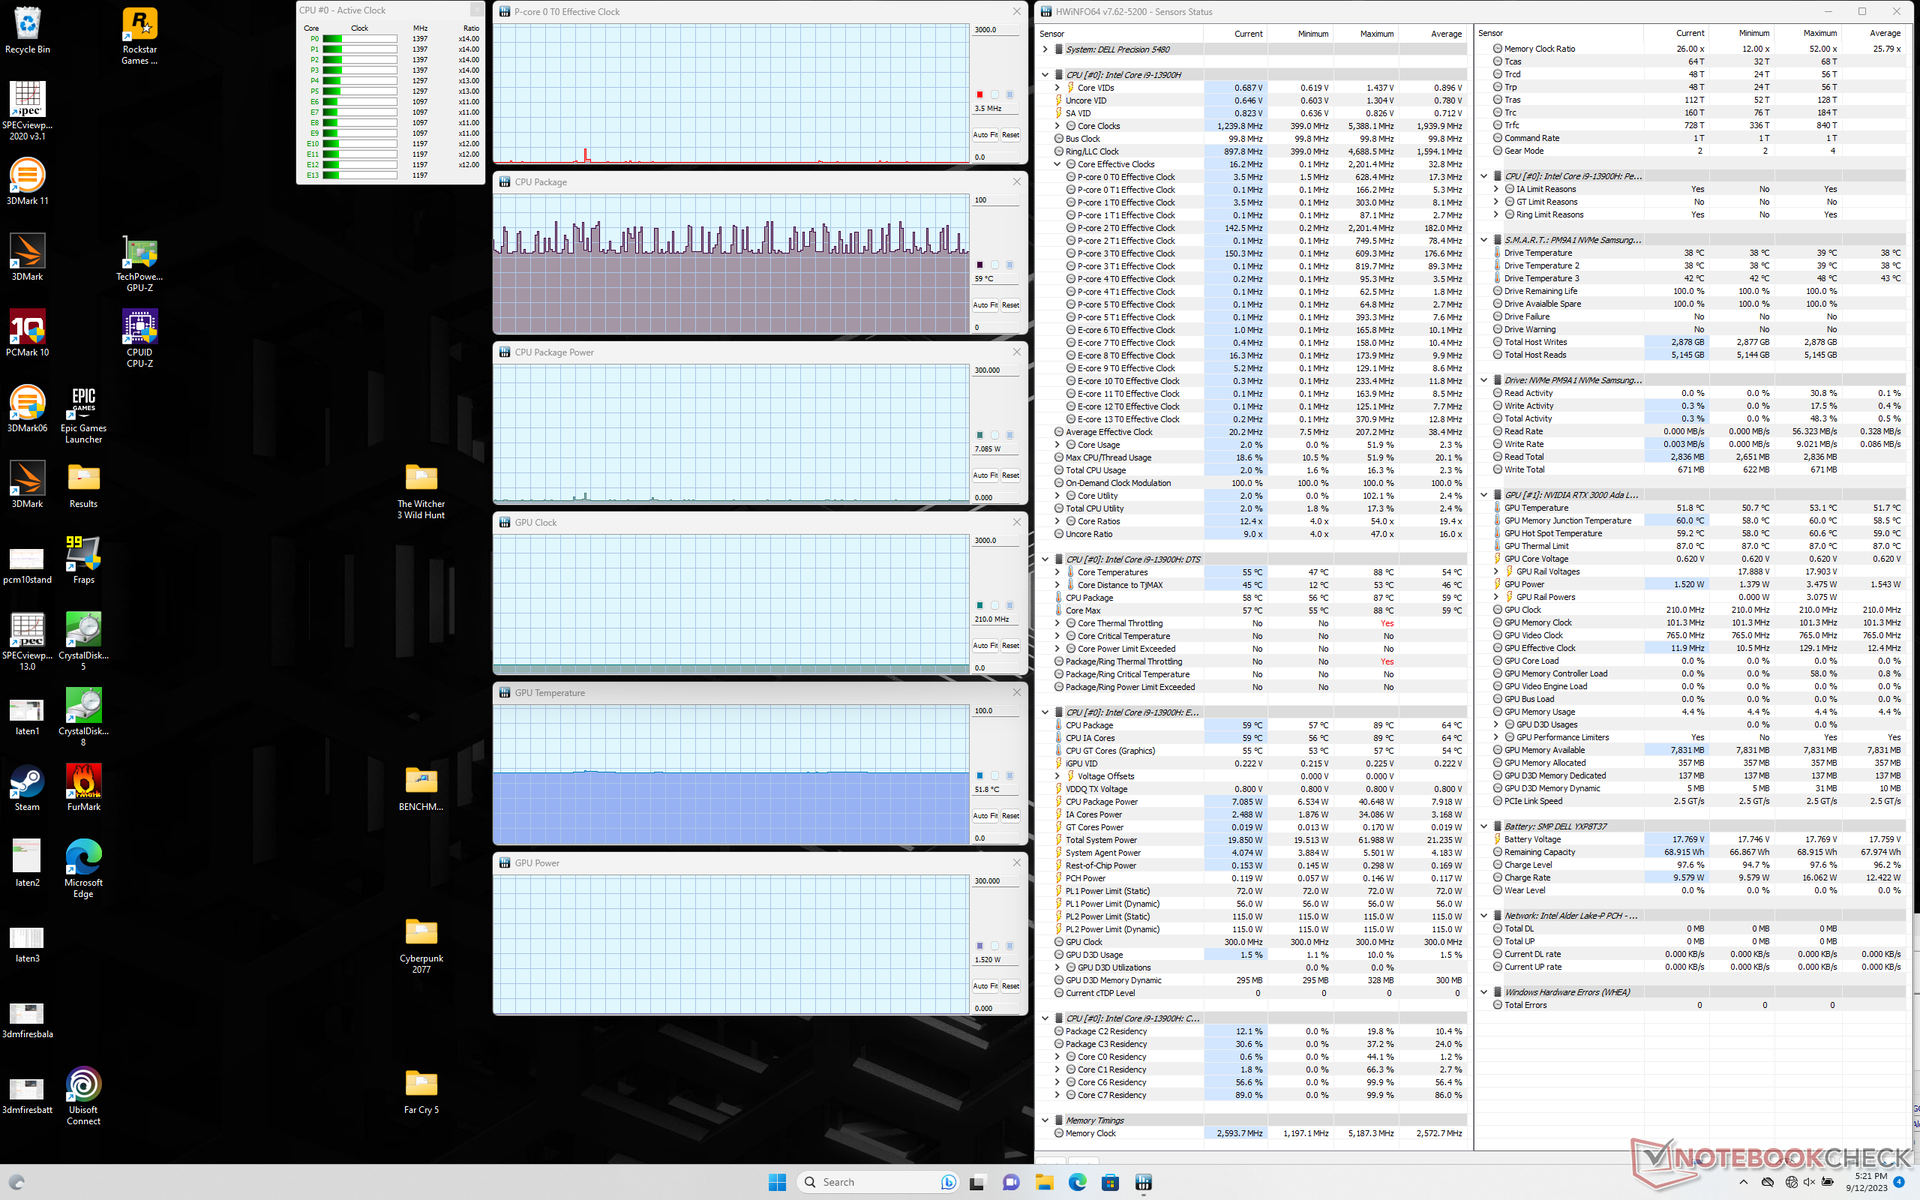Open the Results folder on desktop

[84, 485]
